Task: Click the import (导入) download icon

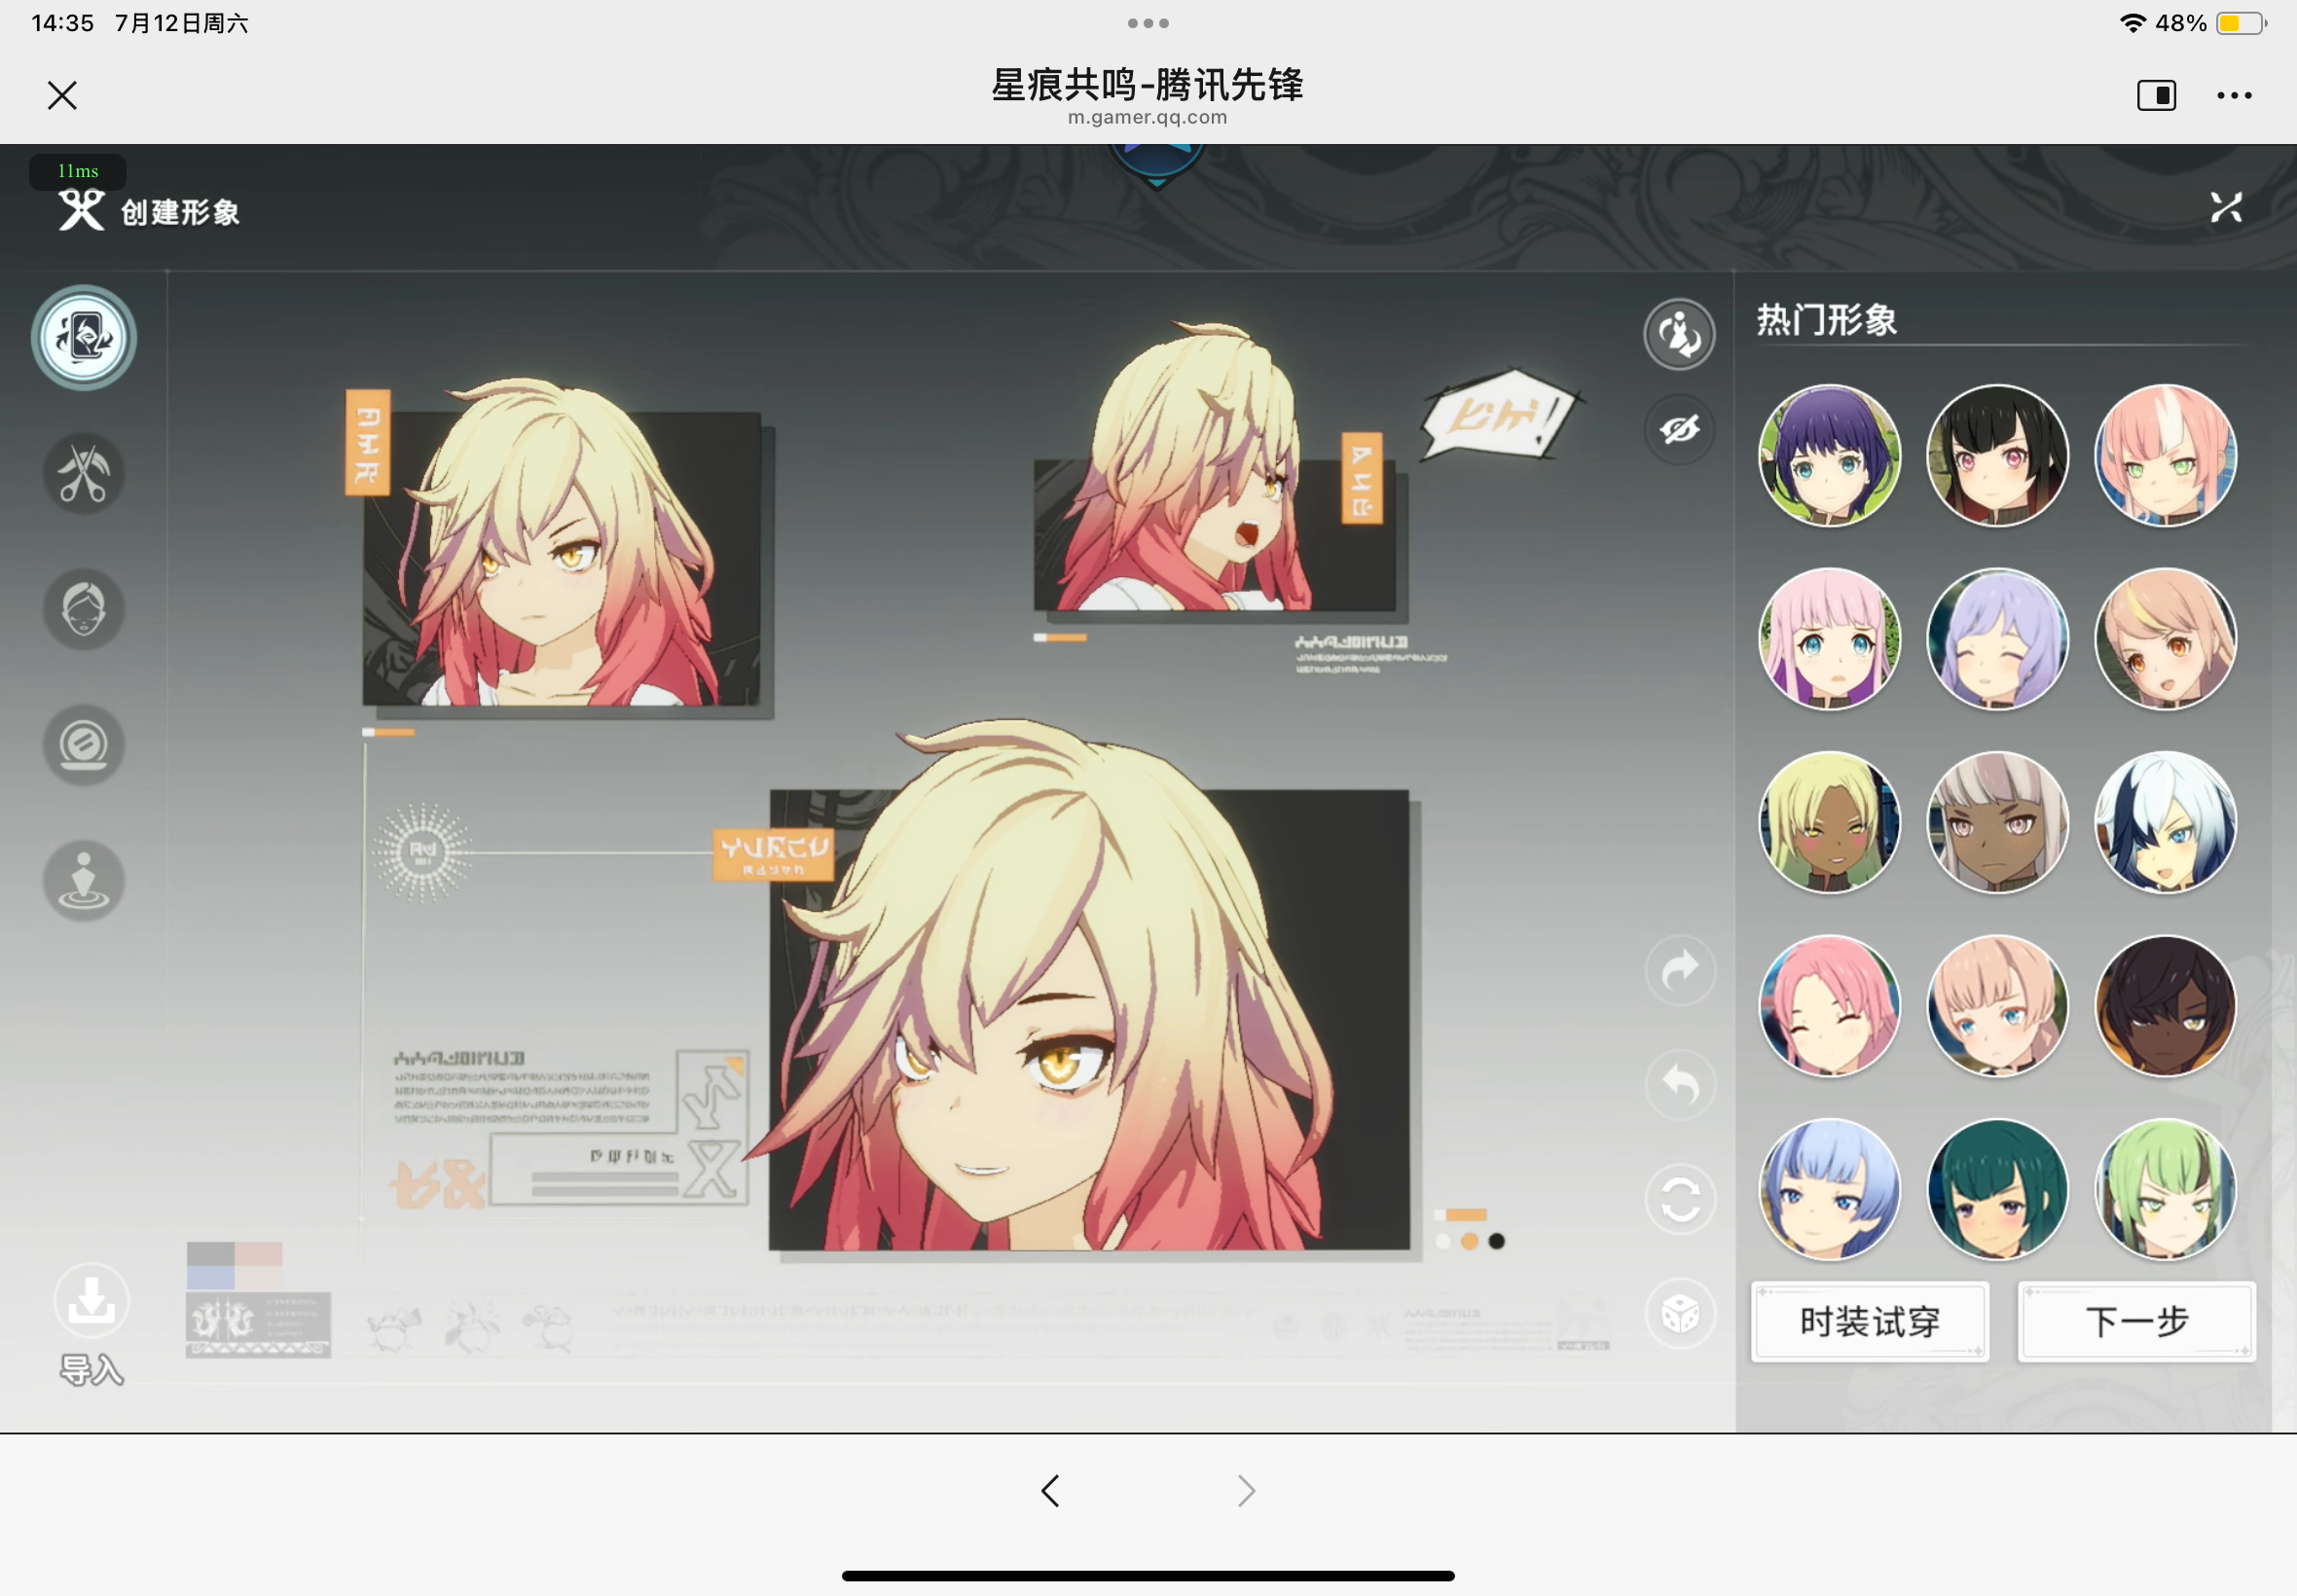Action: point(91,1301)
